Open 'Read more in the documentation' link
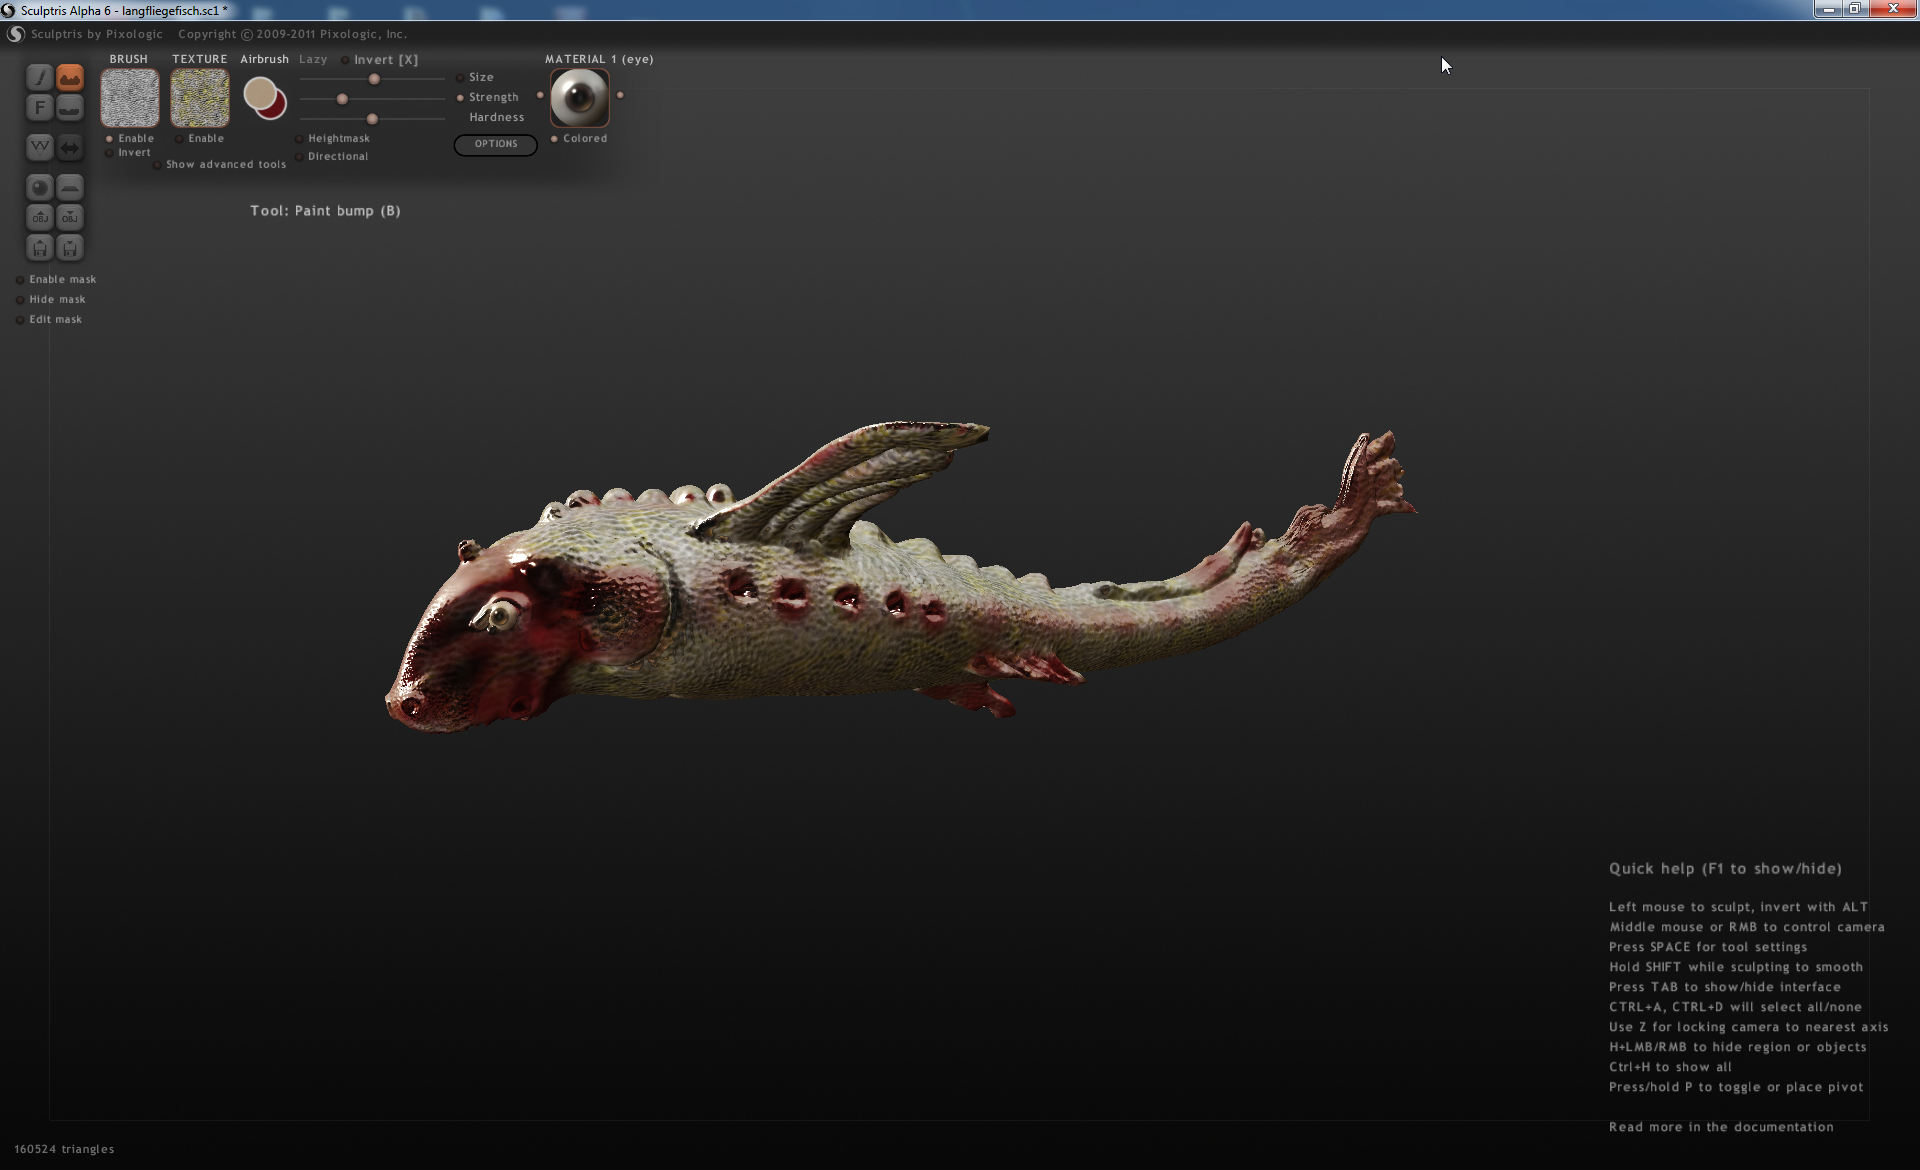The image size is (1920, 1170). pyautogui.click(x=1720, y=1127)
